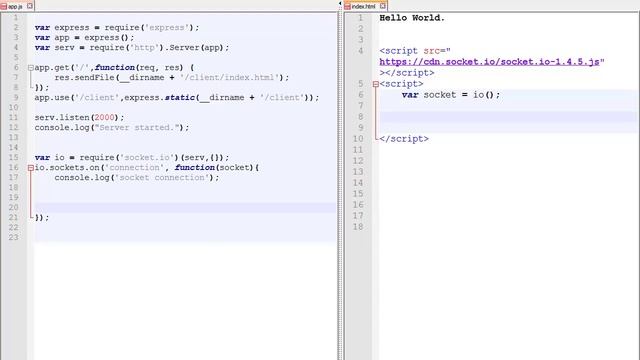
Task: Click the console.log('socket connection') line
Action: tap(137, 178)
